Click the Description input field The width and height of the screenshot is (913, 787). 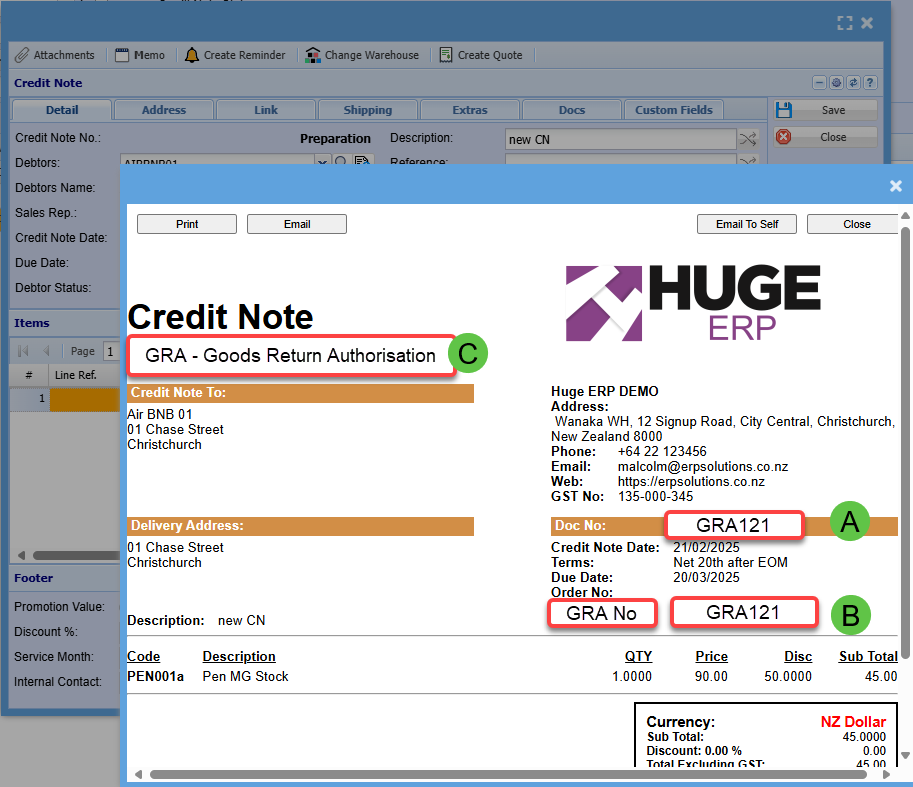point(620,139)
